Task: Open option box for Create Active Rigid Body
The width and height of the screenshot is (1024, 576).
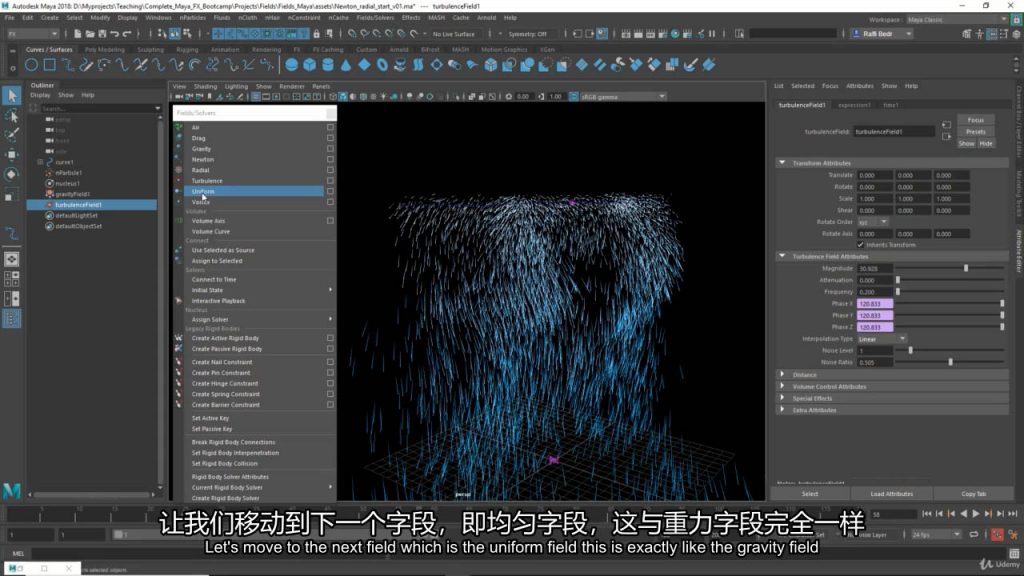Action: [x=330, y=338]
